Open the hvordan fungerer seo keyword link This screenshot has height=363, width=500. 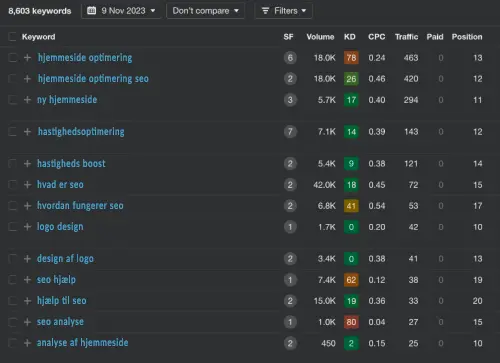(80, 206)
